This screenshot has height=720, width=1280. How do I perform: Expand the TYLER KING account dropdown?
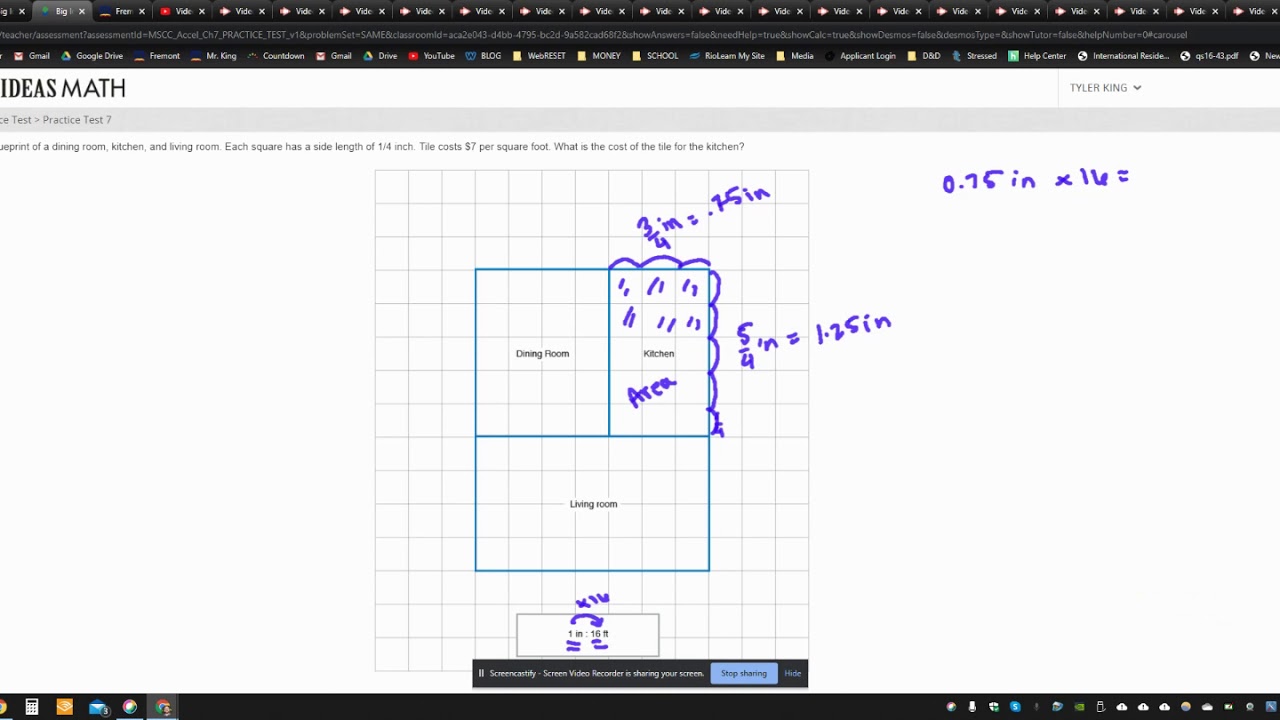[x=1105, y=88]
